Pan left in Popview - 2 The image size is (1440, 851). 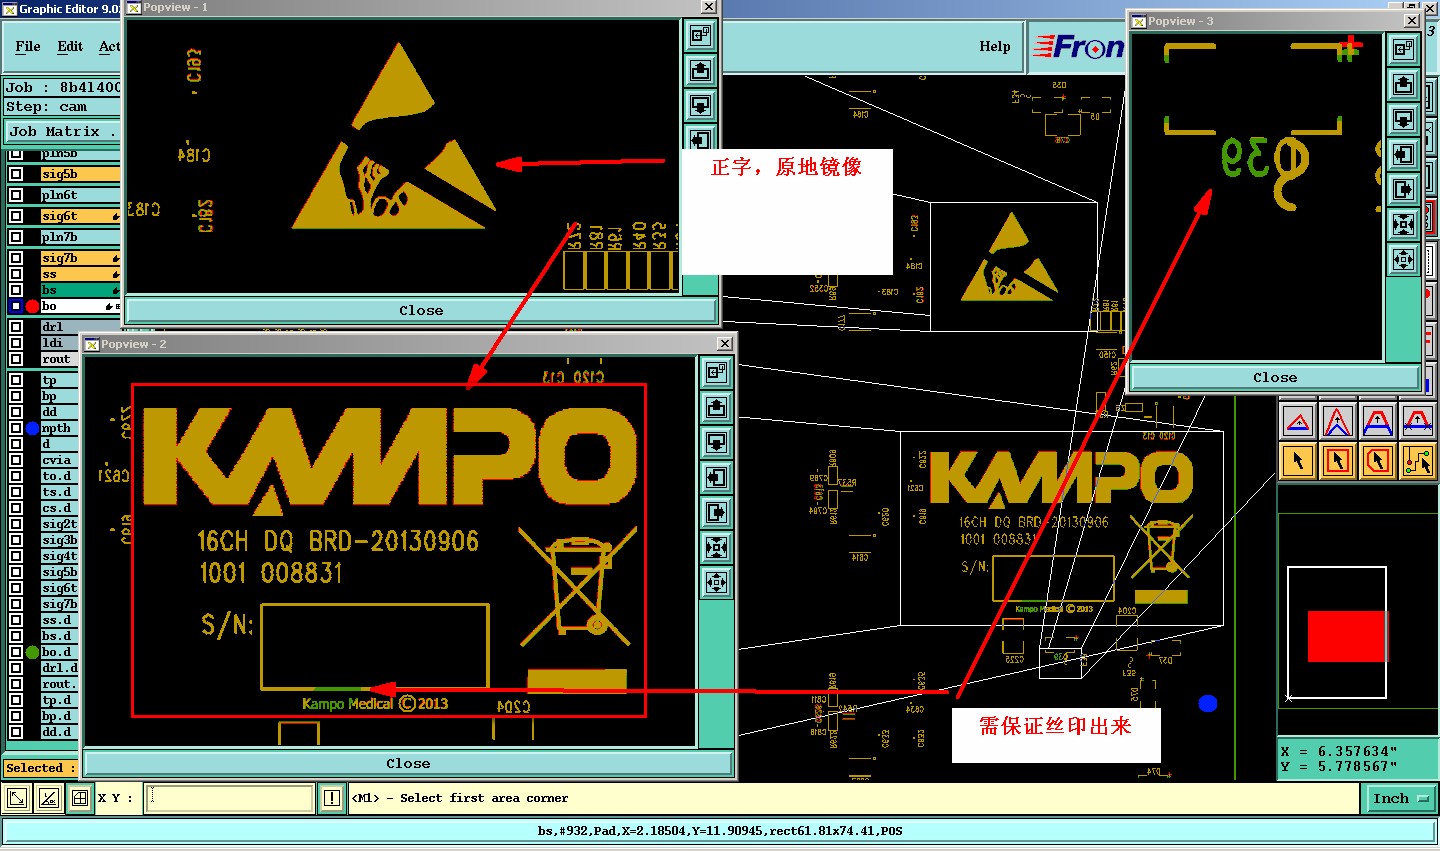point(716,478)
